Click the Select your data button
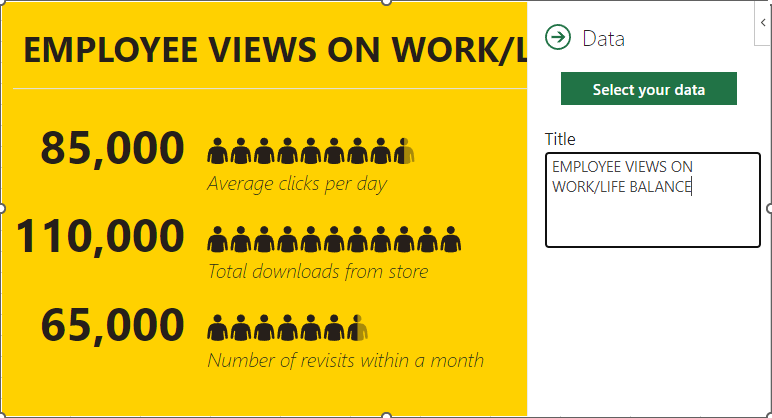This screenshot has width=772, height=418. (648, 89)
